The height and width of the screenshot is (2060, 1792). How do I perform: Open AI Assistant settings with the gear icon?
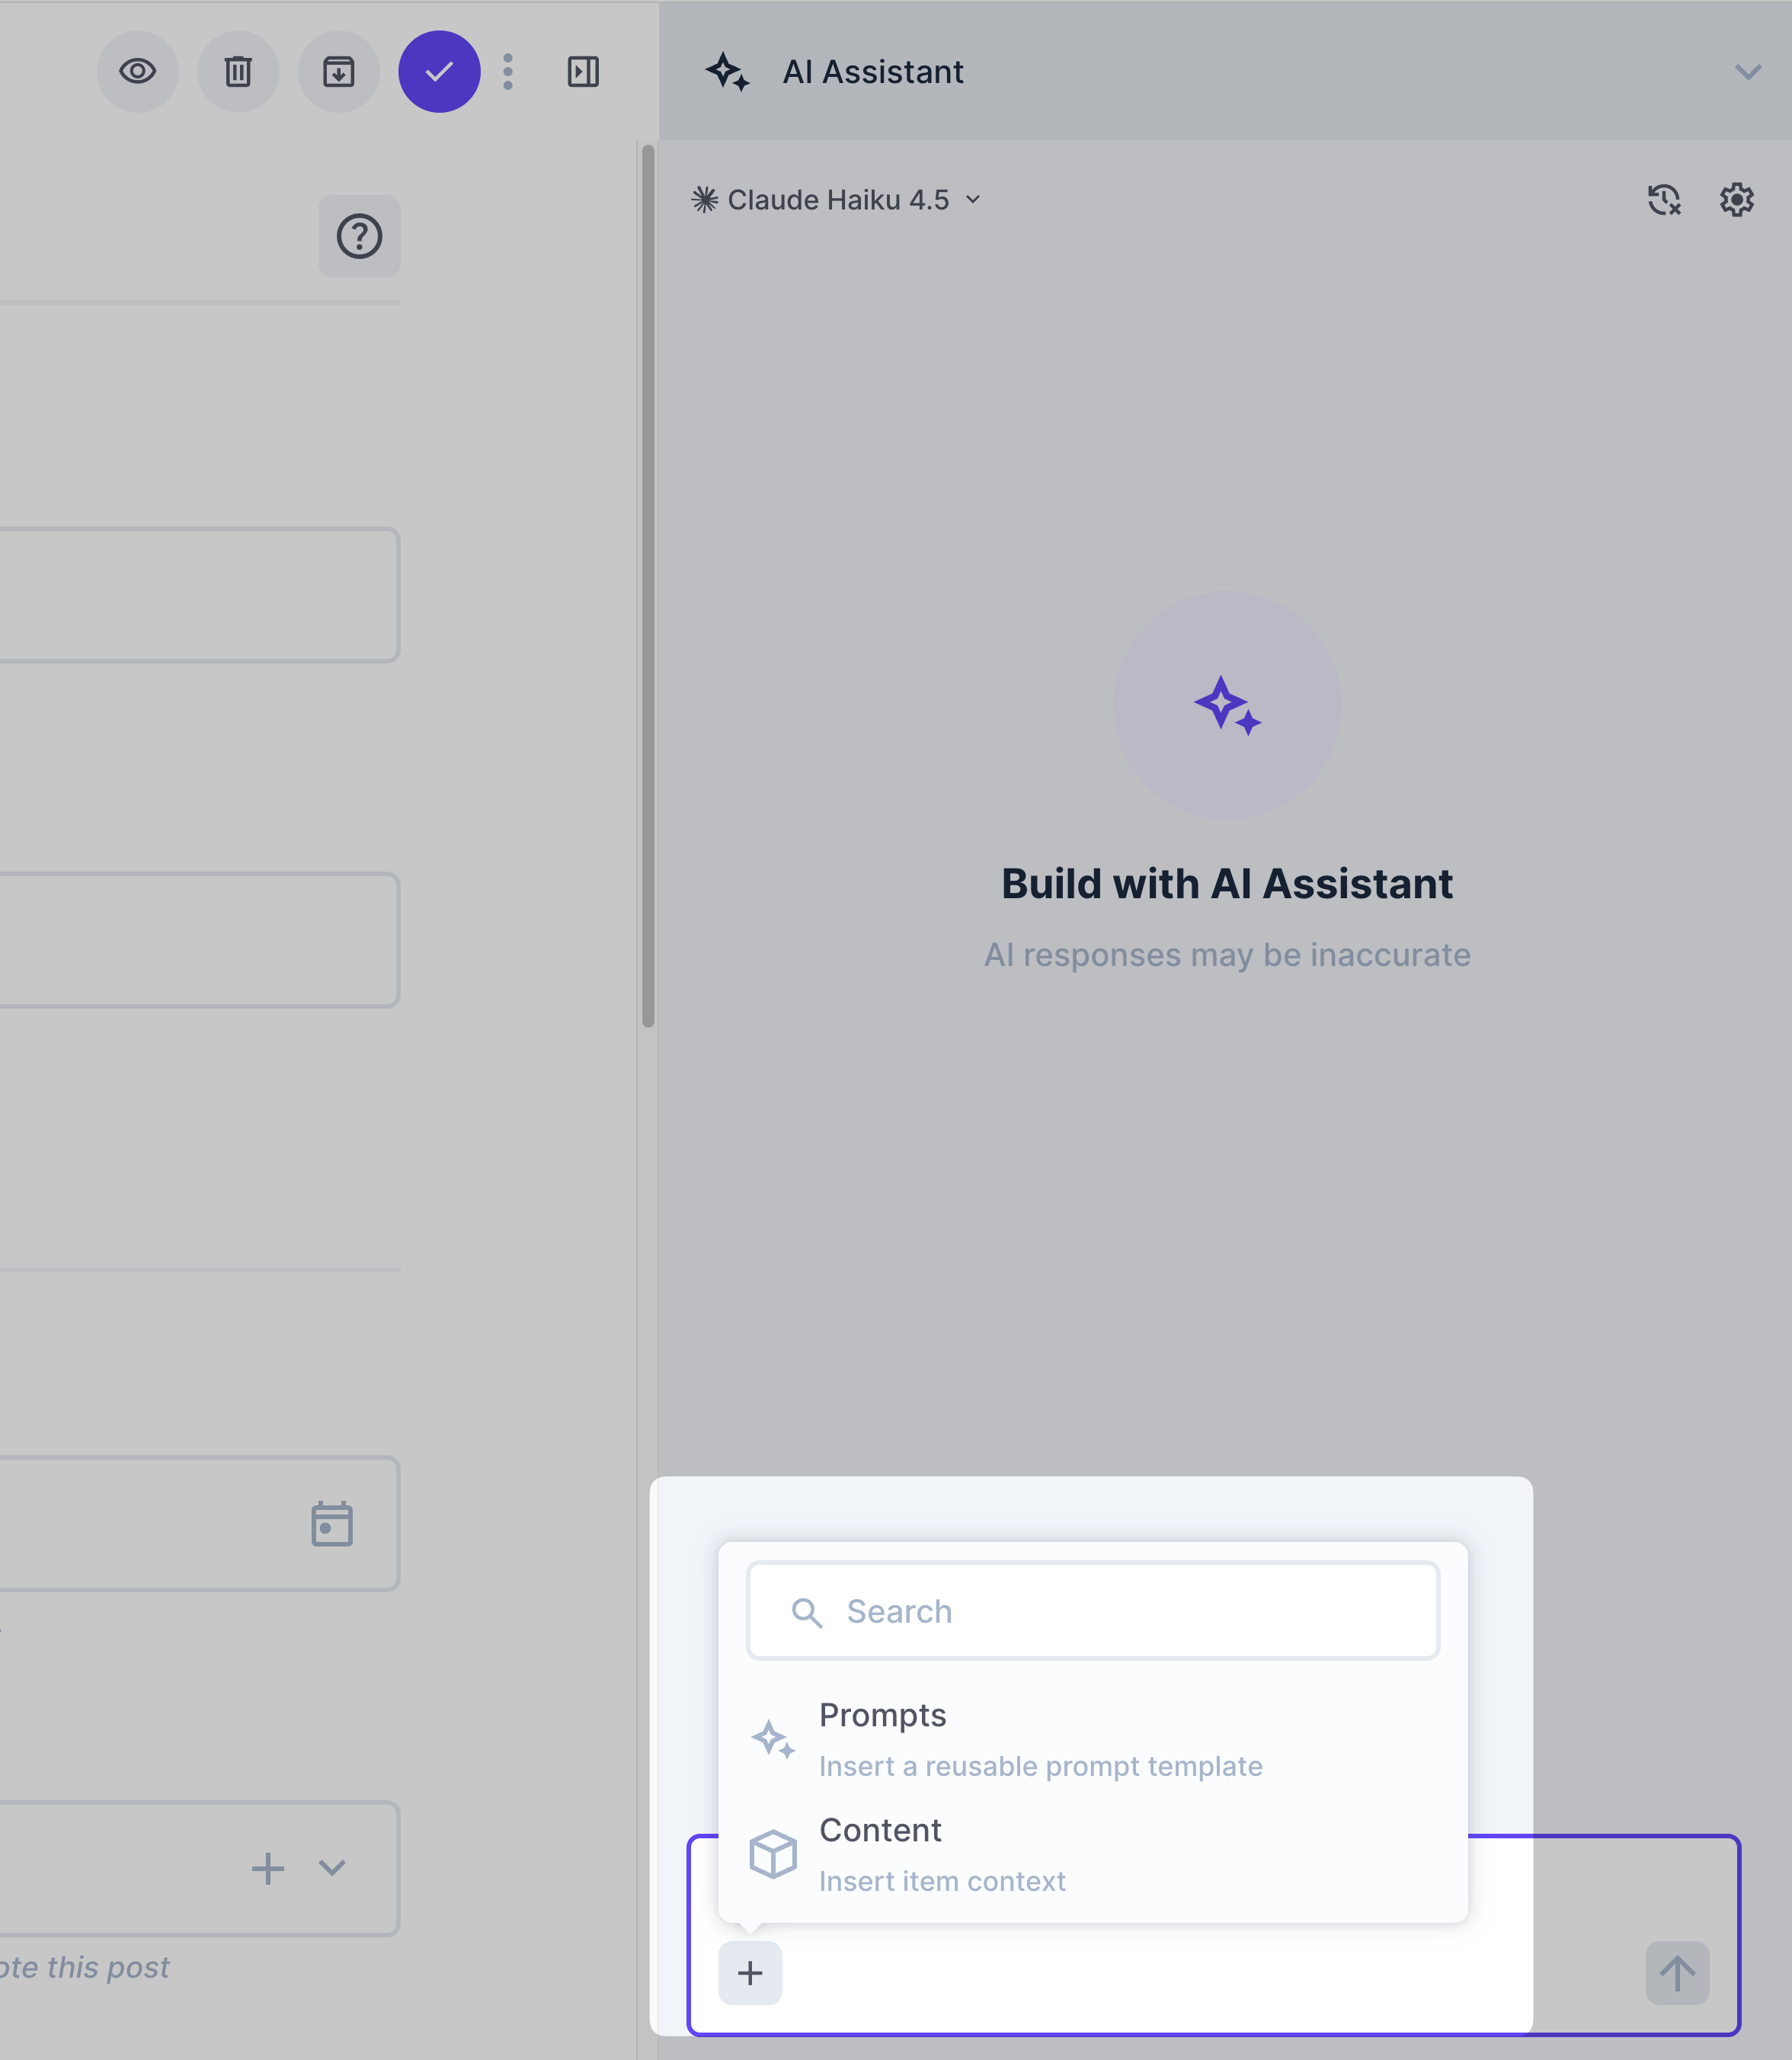pyautogui.click(x=1737, y=199)
